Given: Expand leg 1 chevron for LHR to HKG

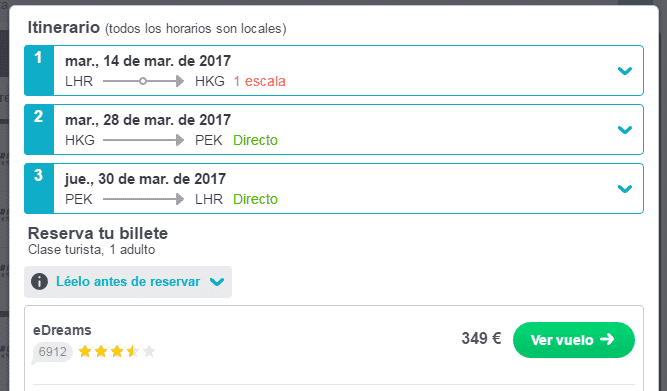Looking at the screenshot, I should click(x=624, y=71).
